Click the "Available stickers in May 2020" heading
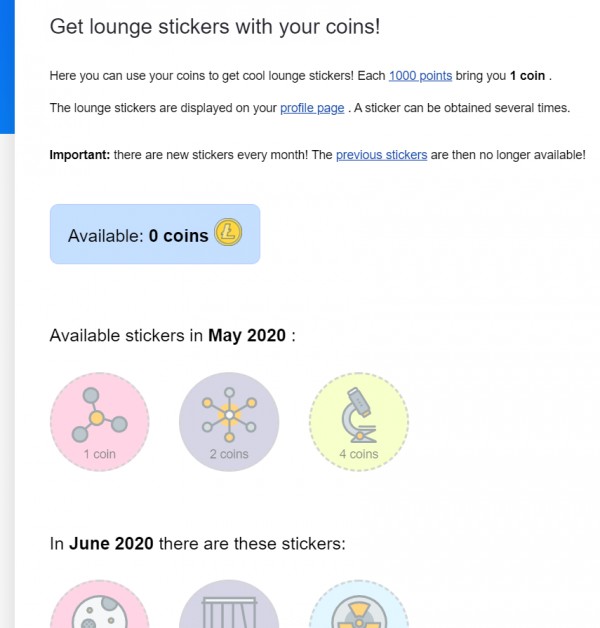The image size is (600, 628). click(x=172, y=336)
